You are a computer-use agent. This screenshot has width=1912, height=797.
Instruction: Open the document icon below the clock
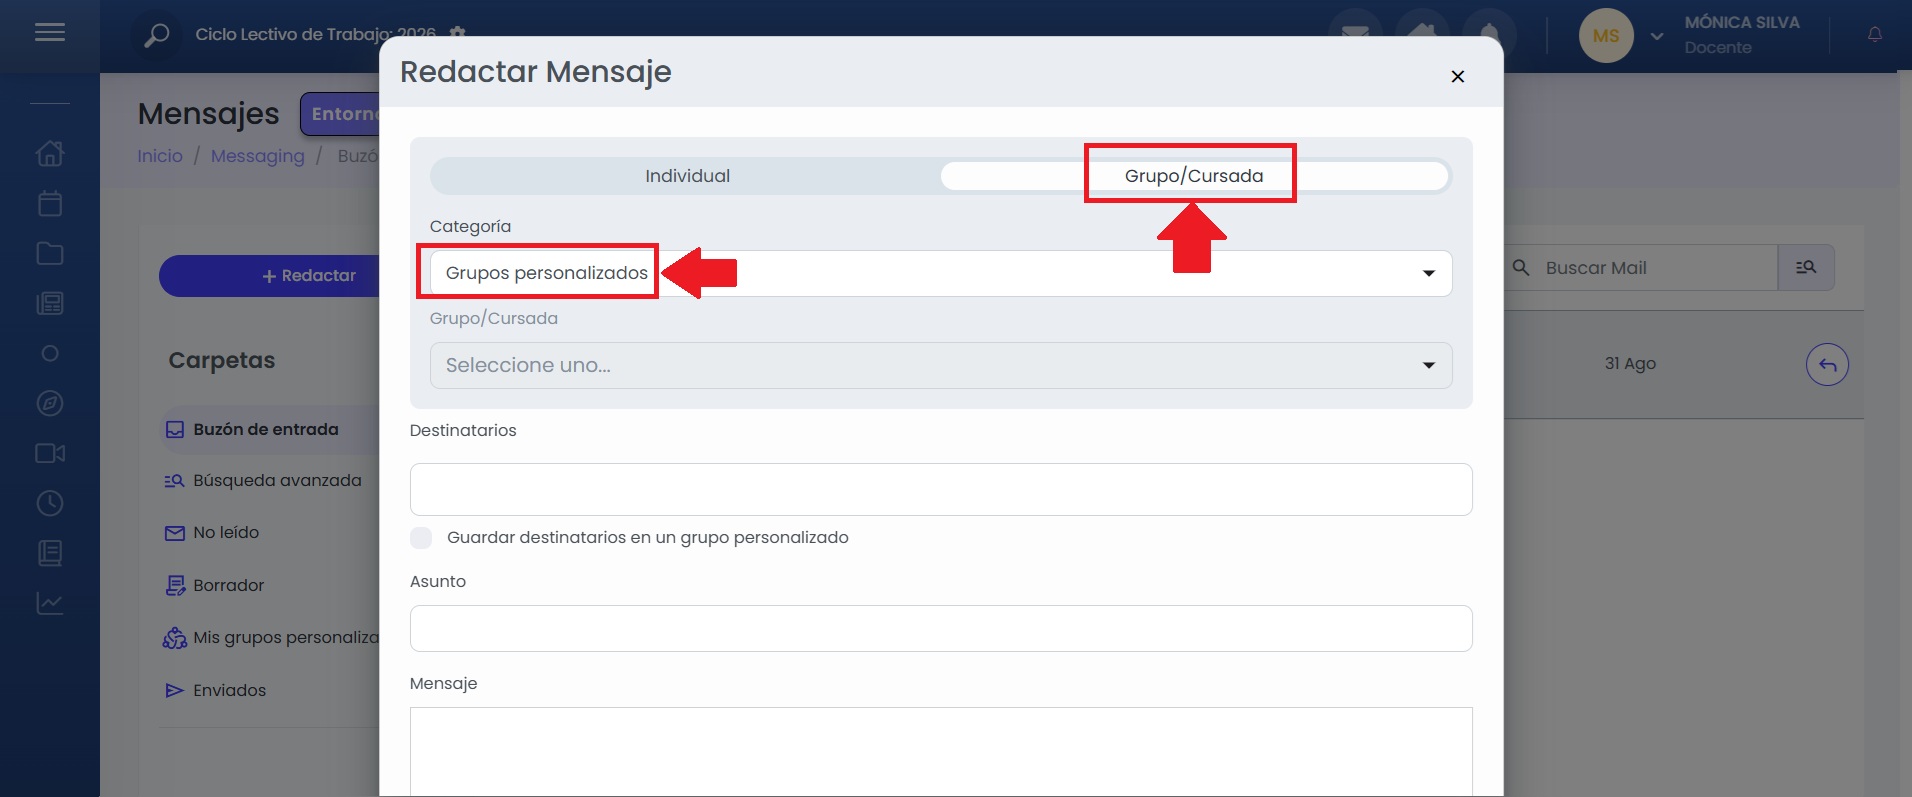[x=50, y=553]
